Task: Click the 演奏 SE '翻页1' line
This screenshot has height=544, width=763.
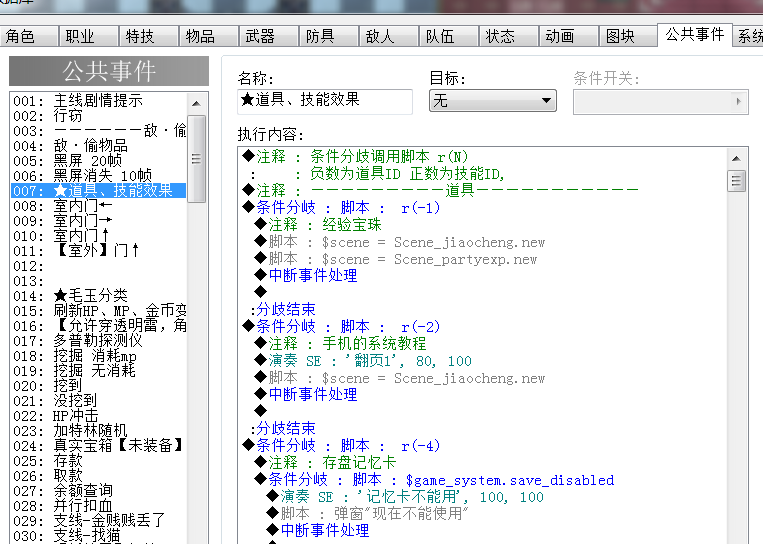Action: click(363, 361)
